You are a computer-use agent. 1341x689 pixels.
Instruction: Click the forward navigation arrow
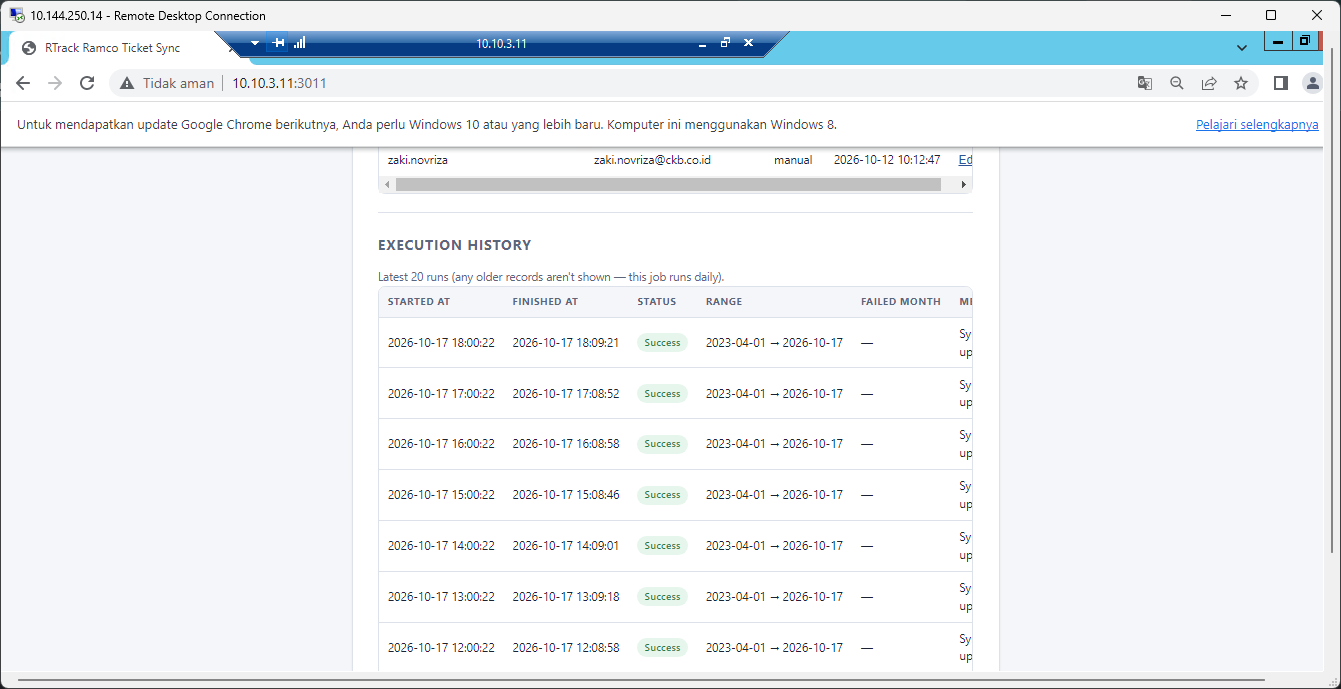[x=55, y=83]
